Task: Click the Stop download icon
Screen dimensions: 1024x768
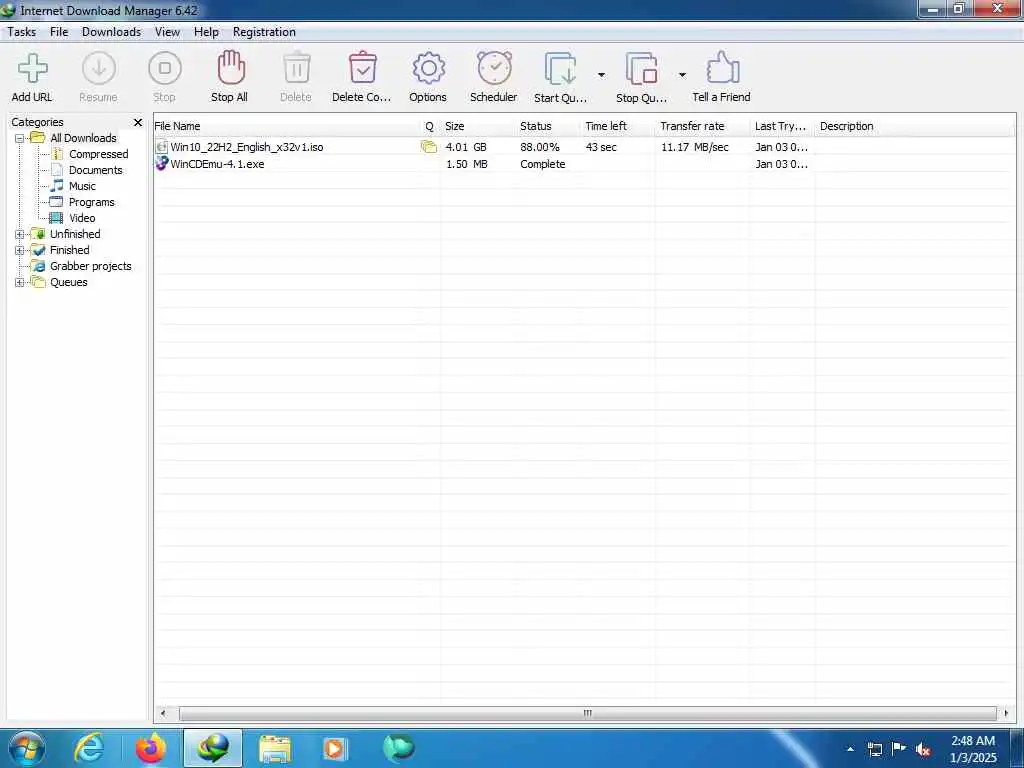Action: pos(165,68)
